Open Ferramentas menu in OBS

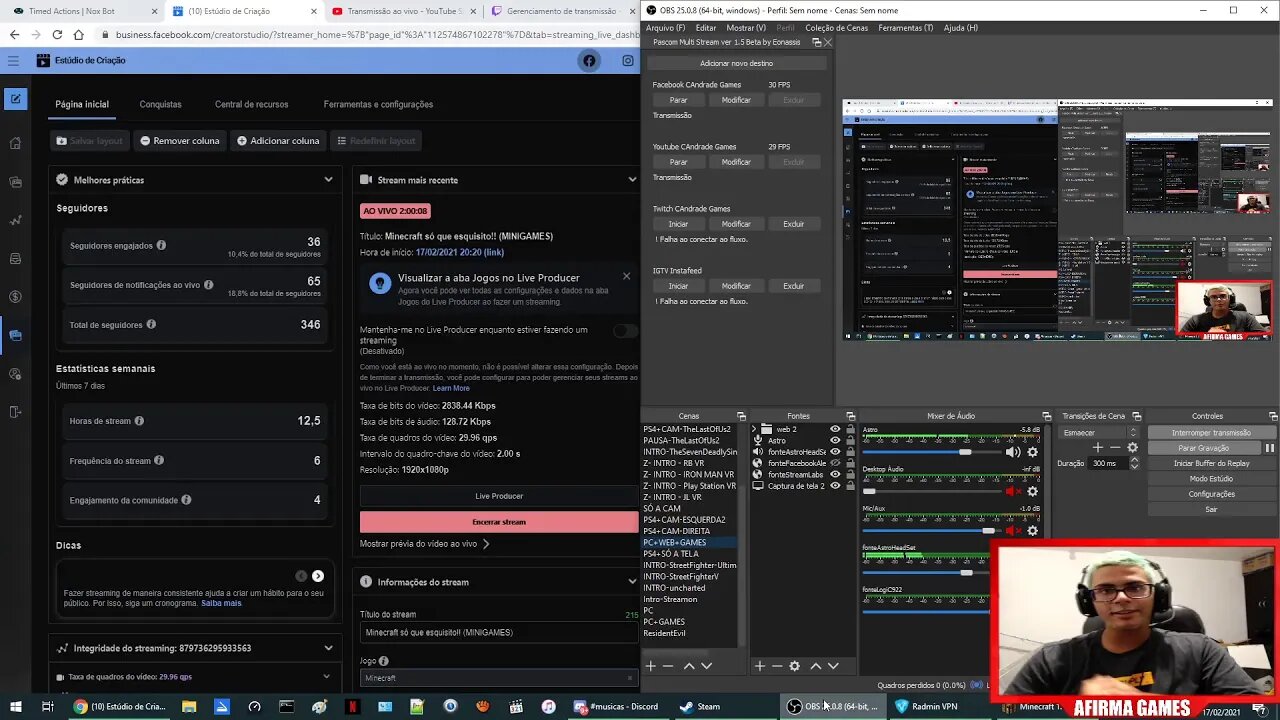coord(906,28)
